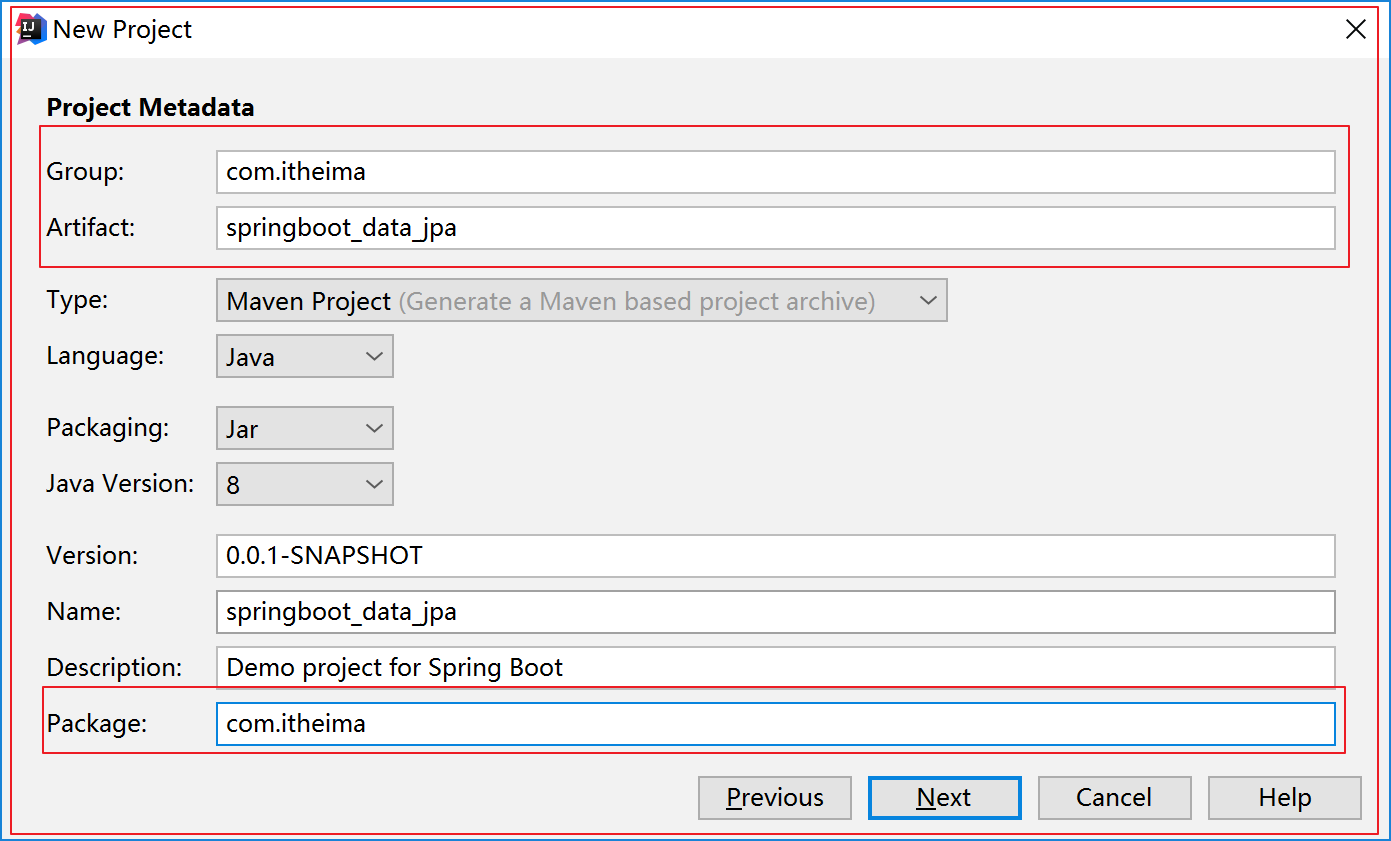Click the Project Metadata heading
The image size is (1391, 841).
pyautogui.click(x=151, y=107)
